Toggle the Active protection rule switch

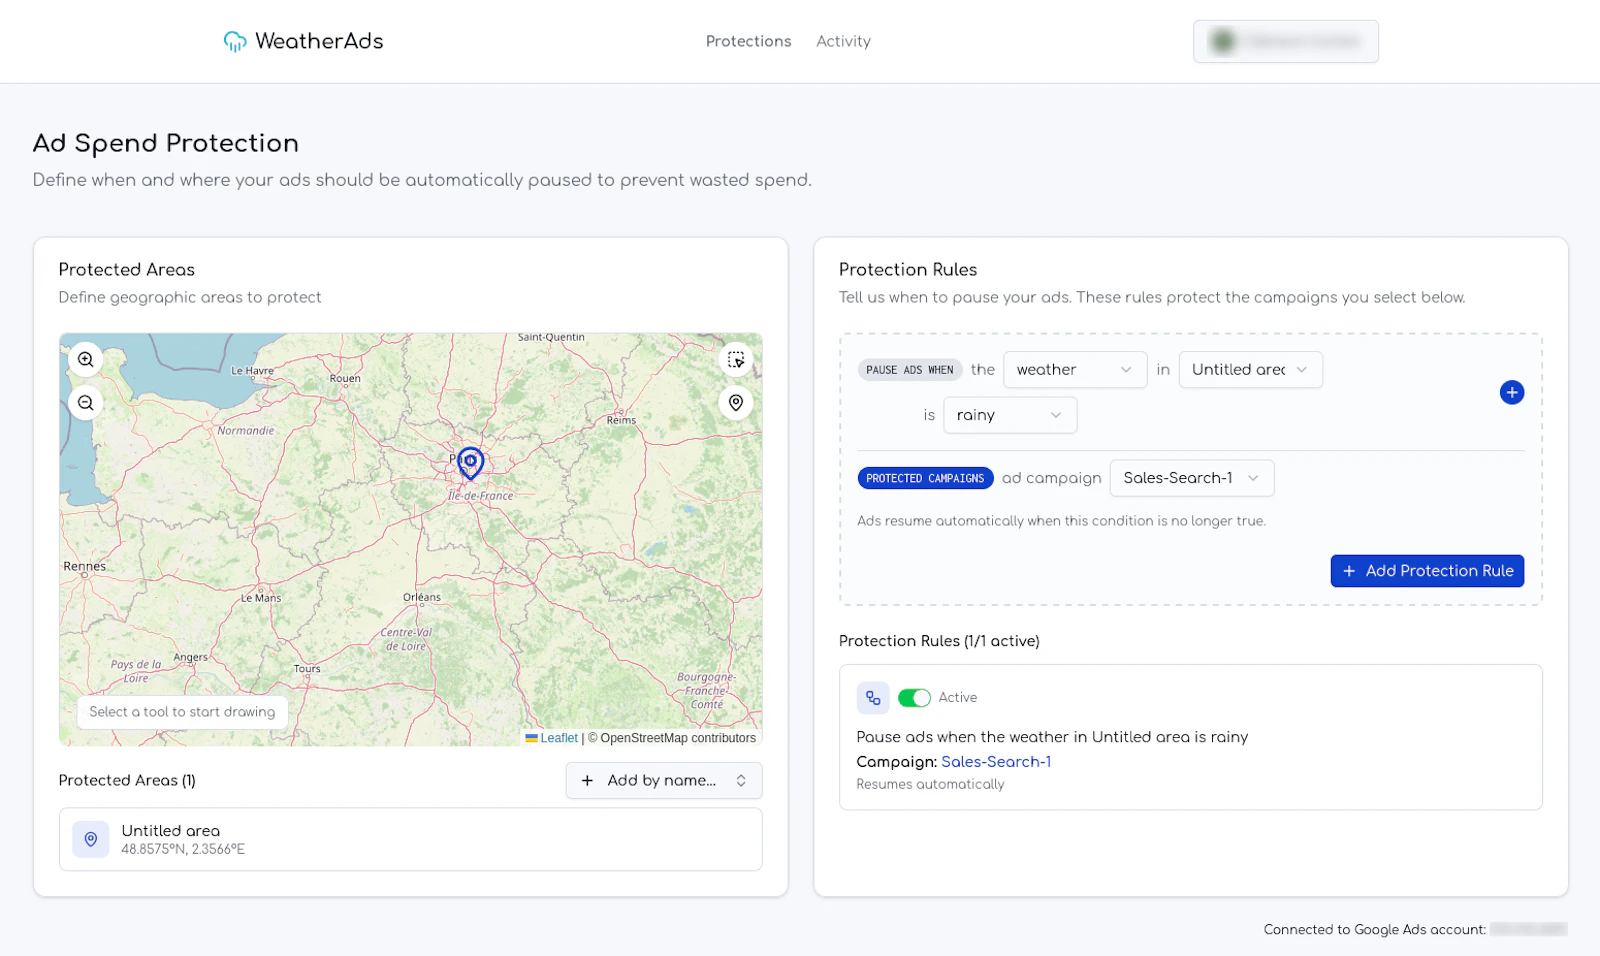click(x=914, y=698)
